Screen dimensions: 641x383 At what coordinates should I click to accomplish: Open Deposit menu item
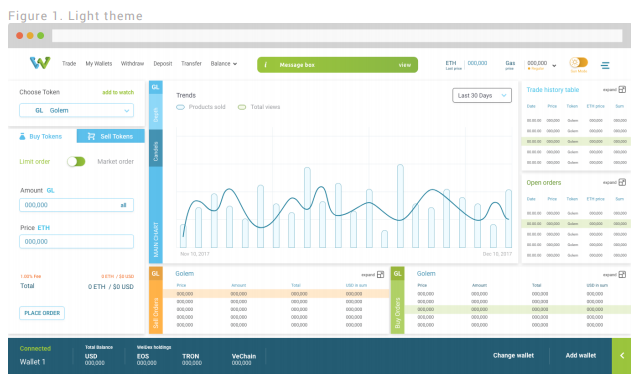163,64
